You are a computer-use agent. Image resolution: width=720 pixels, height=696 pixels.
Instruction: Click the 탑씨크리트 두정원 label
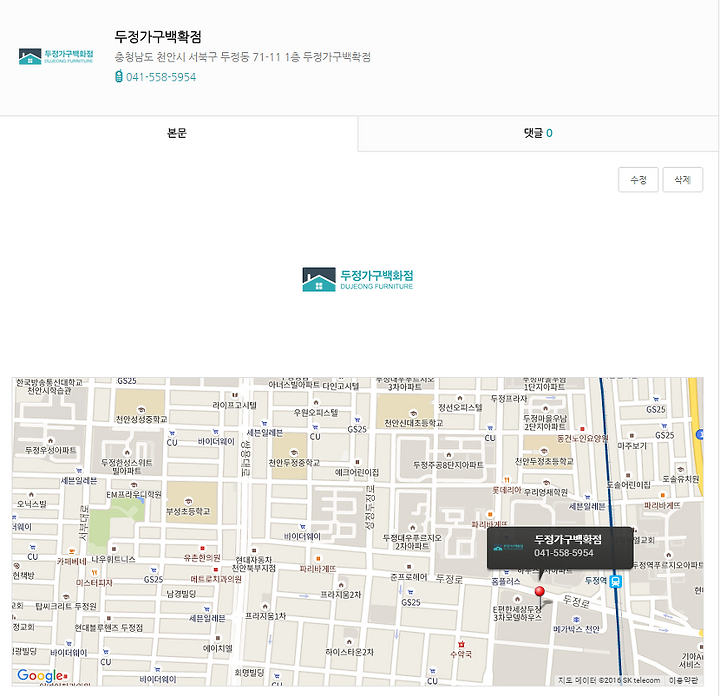tap(66, 606)
